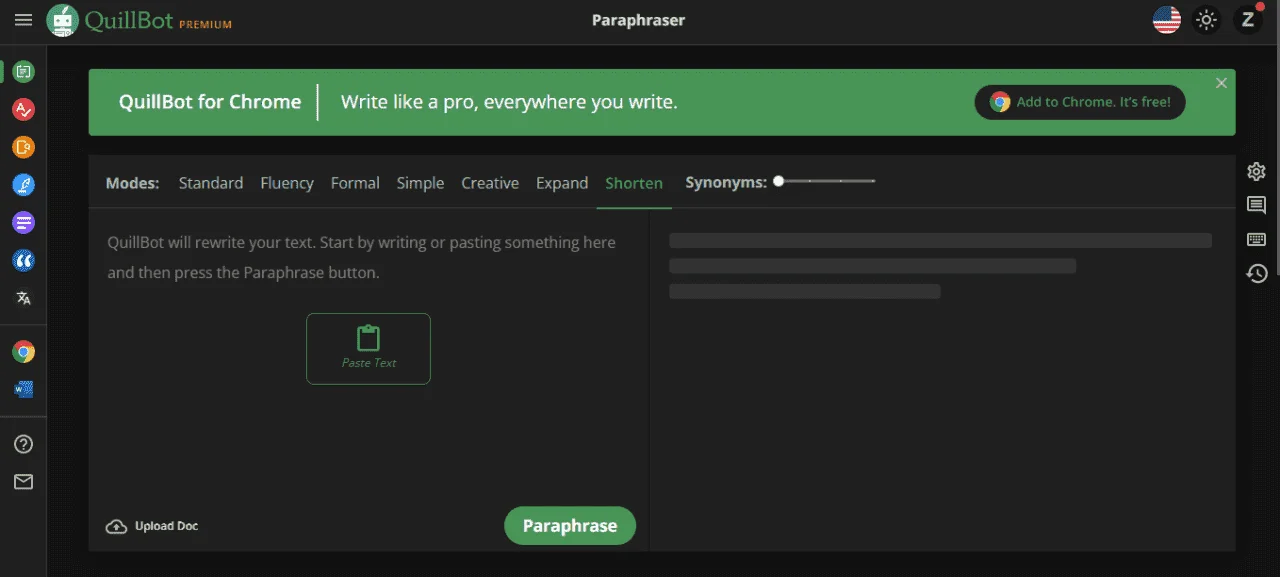Open the Paraphraser tool in sidebar
The image size is (1280, 577).
(x=23, y=71)
